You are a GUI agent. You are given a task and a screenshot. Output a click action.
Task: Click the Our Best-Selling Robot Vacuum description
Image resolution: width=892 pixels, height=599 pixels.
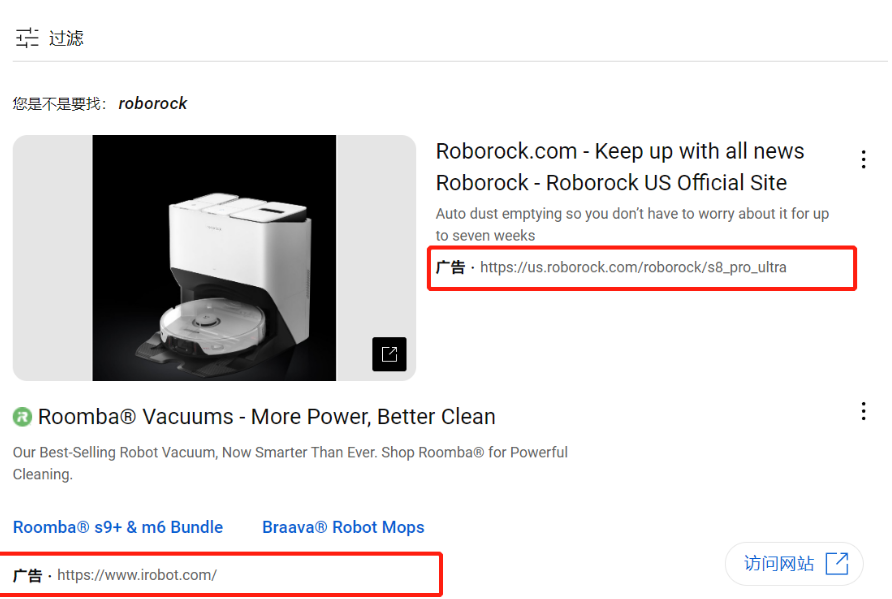coord(290,463)
